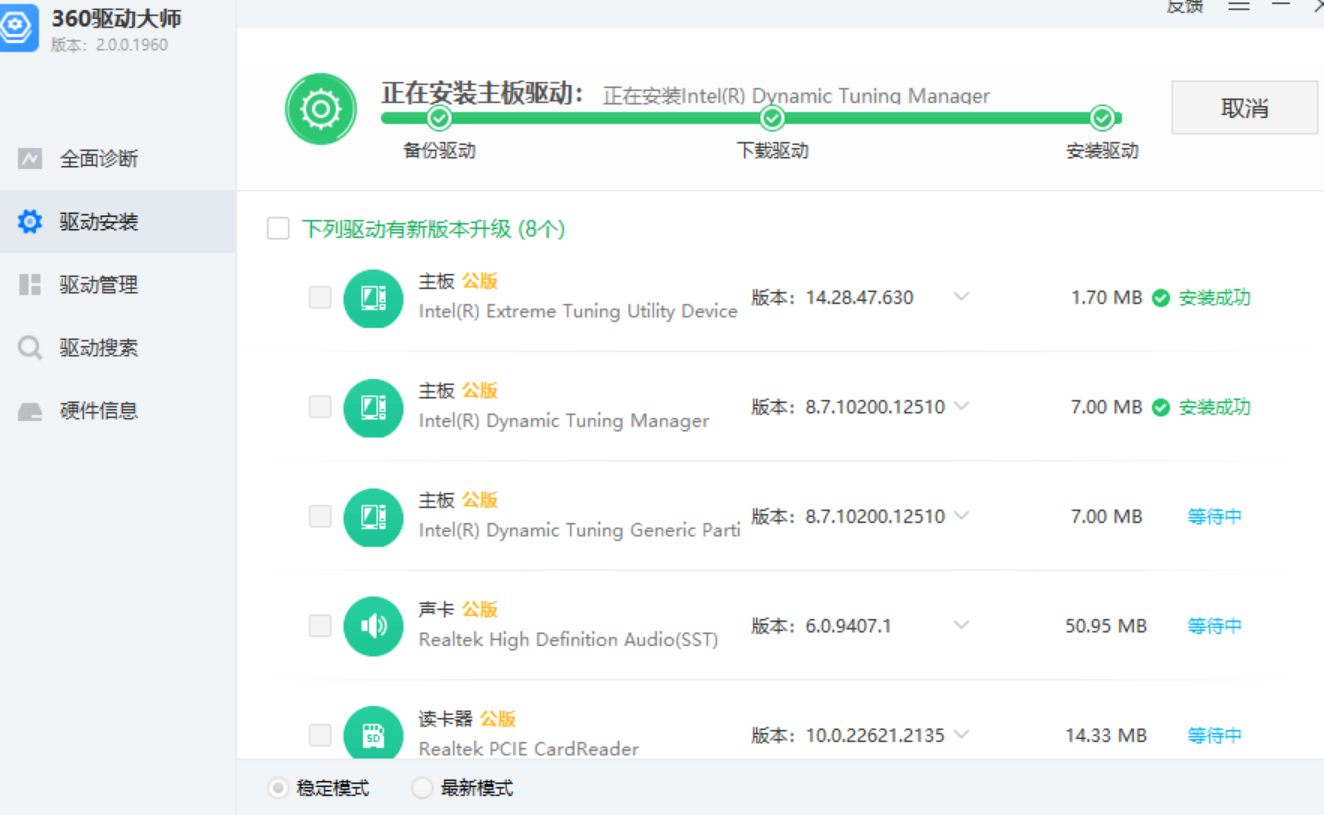Click the 驱动安装 gear icon in sidebar
The image size is (1324, 815).
[x=30, y=221]
